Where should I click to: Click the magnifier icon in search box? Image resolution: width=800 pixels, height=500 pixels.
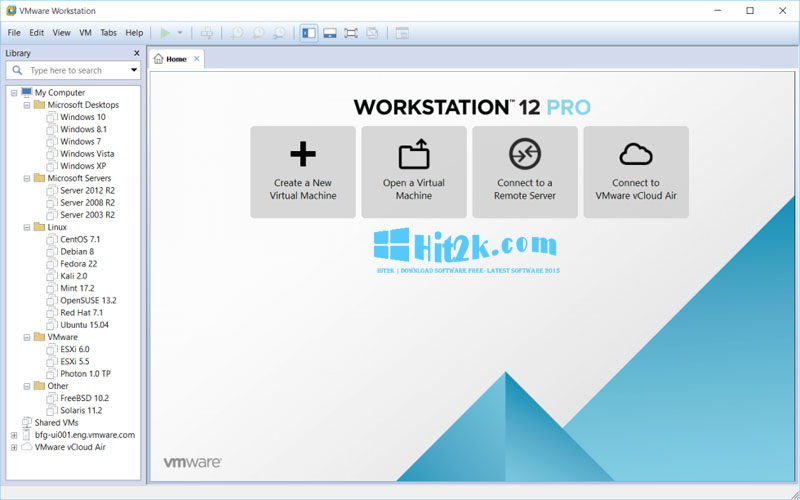17,70
